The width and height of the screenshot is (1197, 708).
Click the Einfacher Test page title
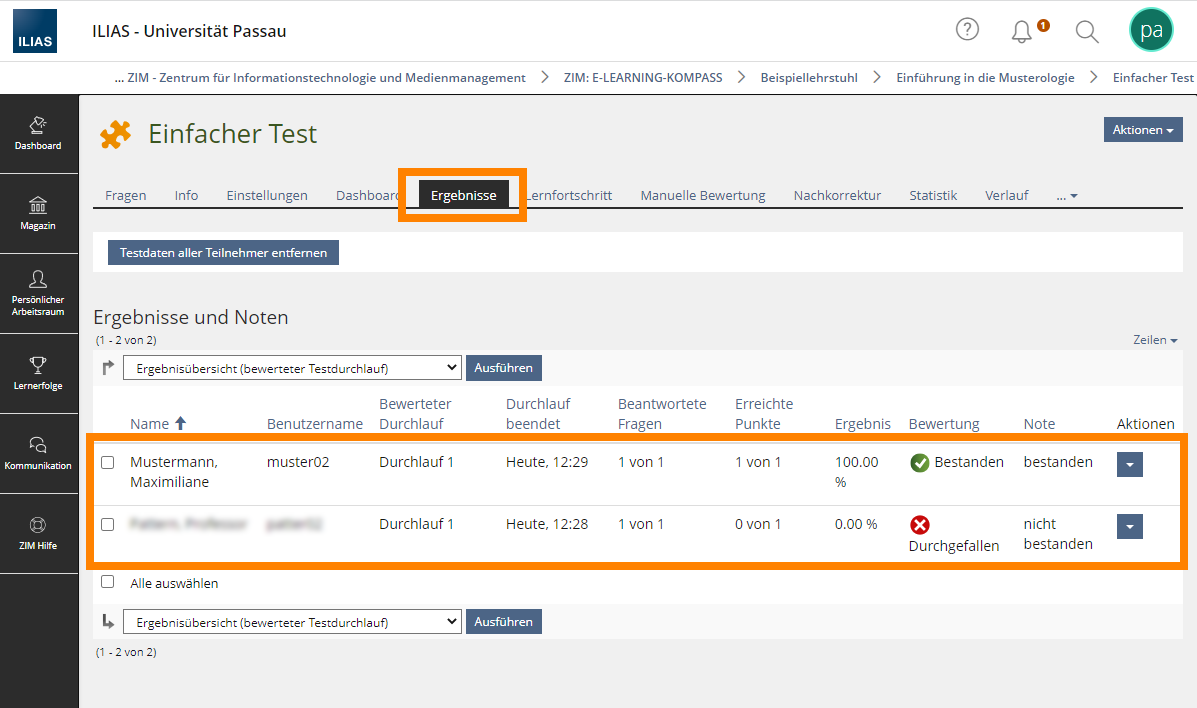point(233,134)
